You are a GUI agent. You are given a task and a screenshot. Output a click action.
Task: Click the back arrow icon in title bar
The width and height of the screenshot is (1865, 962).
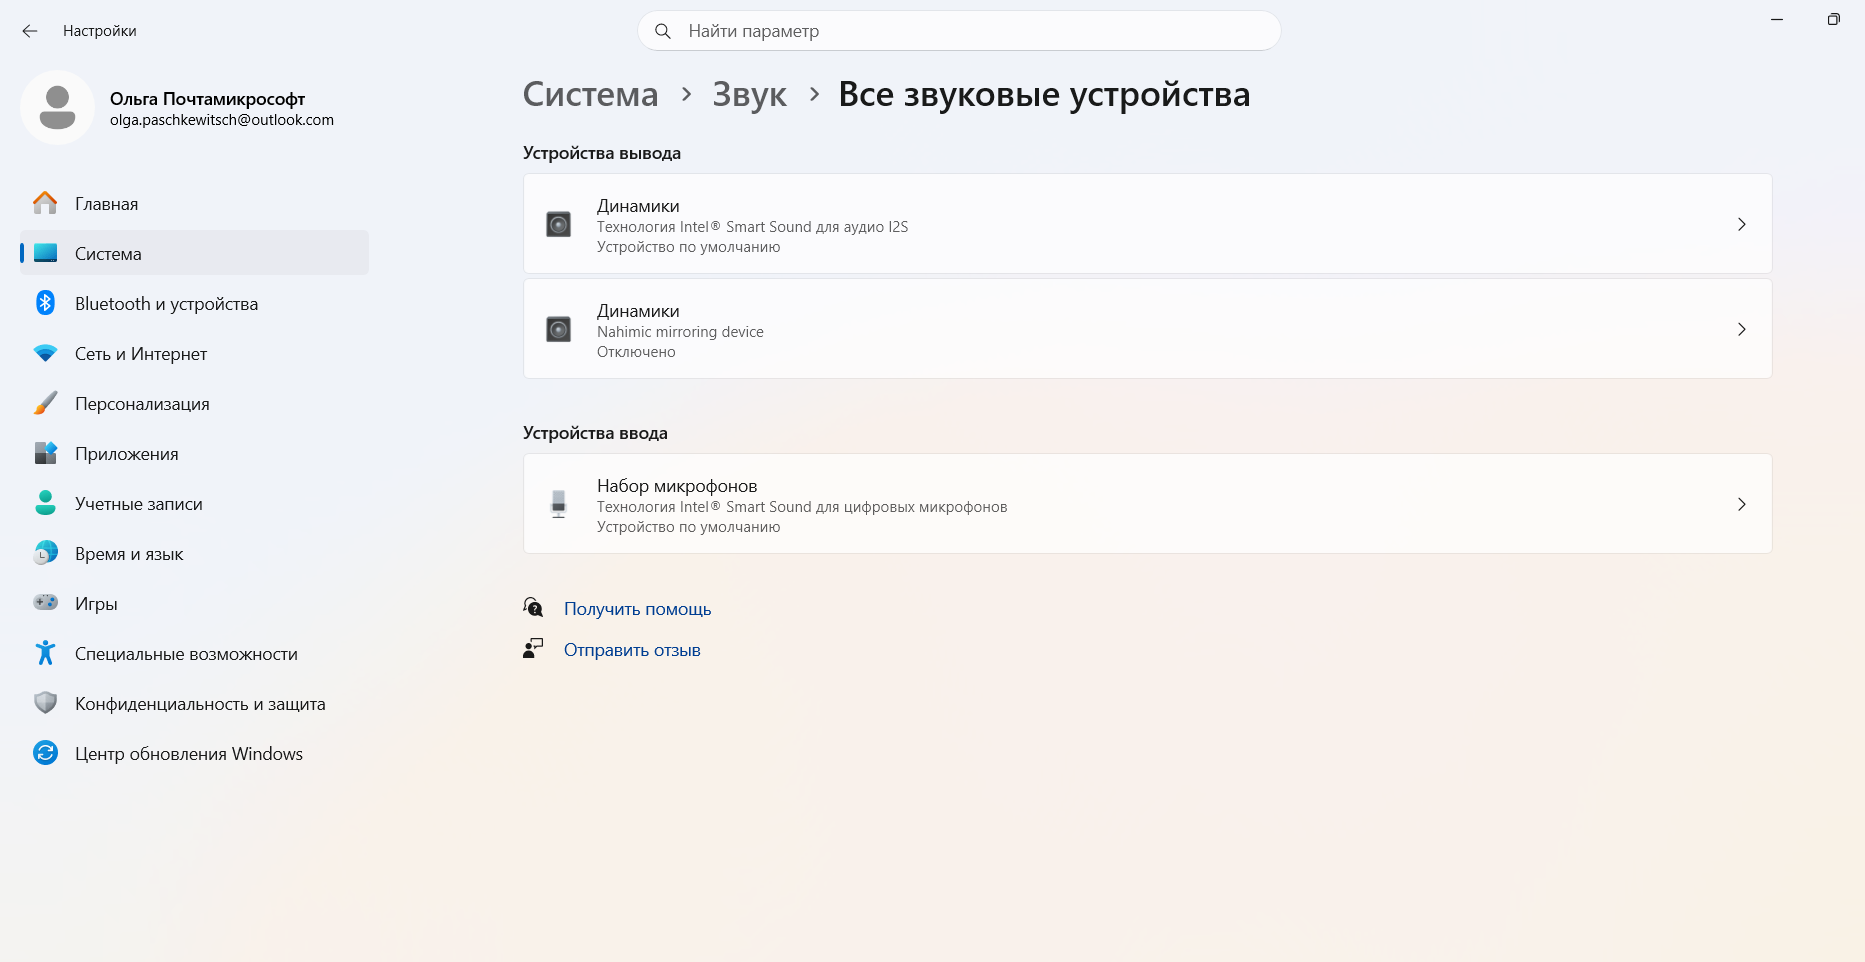pos(30,31)
